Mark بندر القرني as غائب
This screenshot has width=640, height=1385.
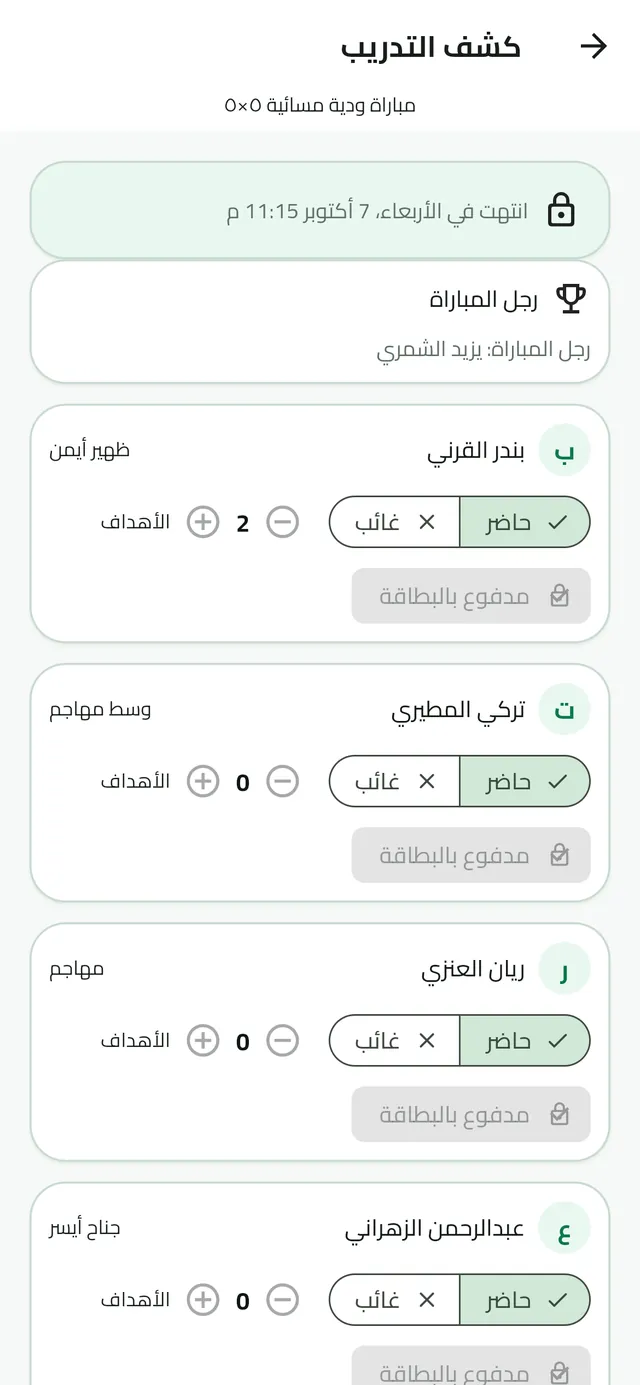pyautogui.click(x=395, y=522)
